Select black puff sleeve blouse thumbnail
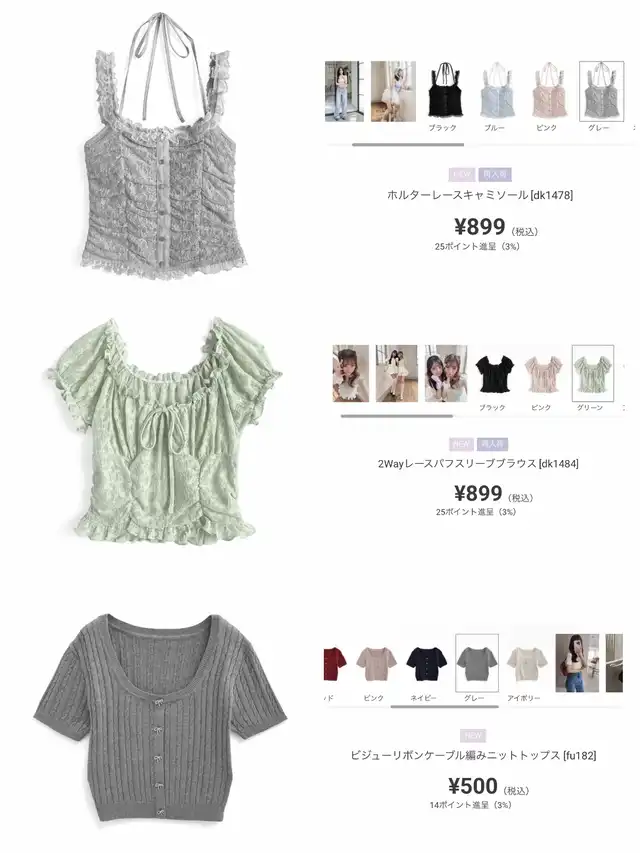The height and width of the screenshot is (853, 640). click(494, 374)
